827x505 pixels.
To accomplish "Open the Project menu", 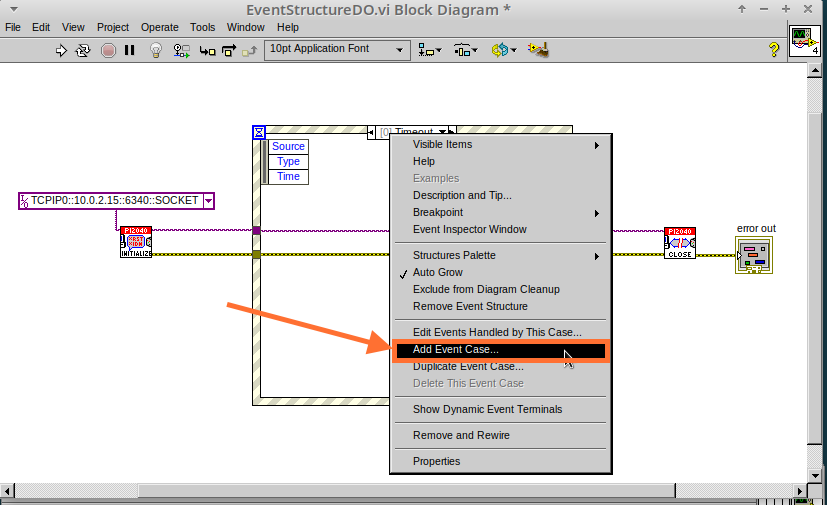I will [112, 27].
